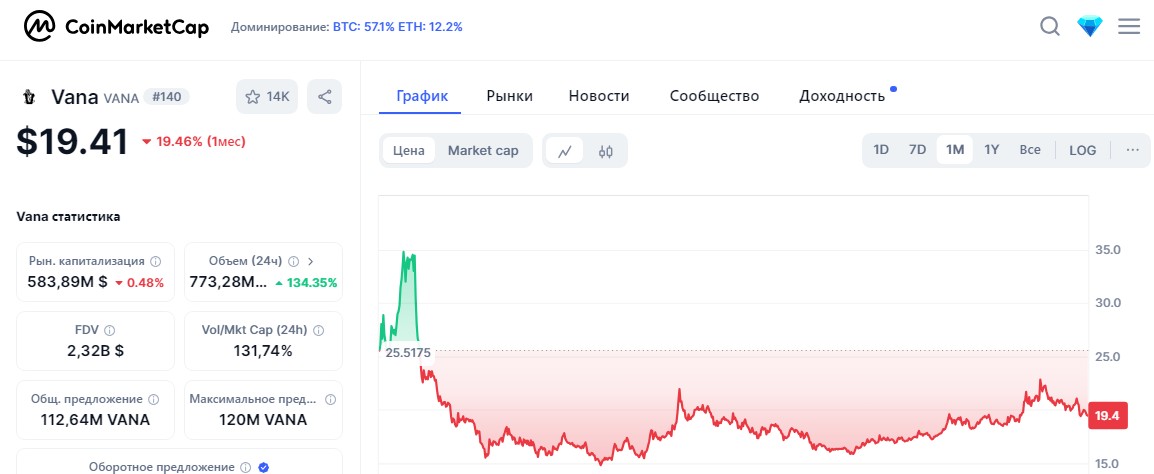Click the share icon next to Vana
Viewport: 1154px width, 474px height.
tap(325, 97)
